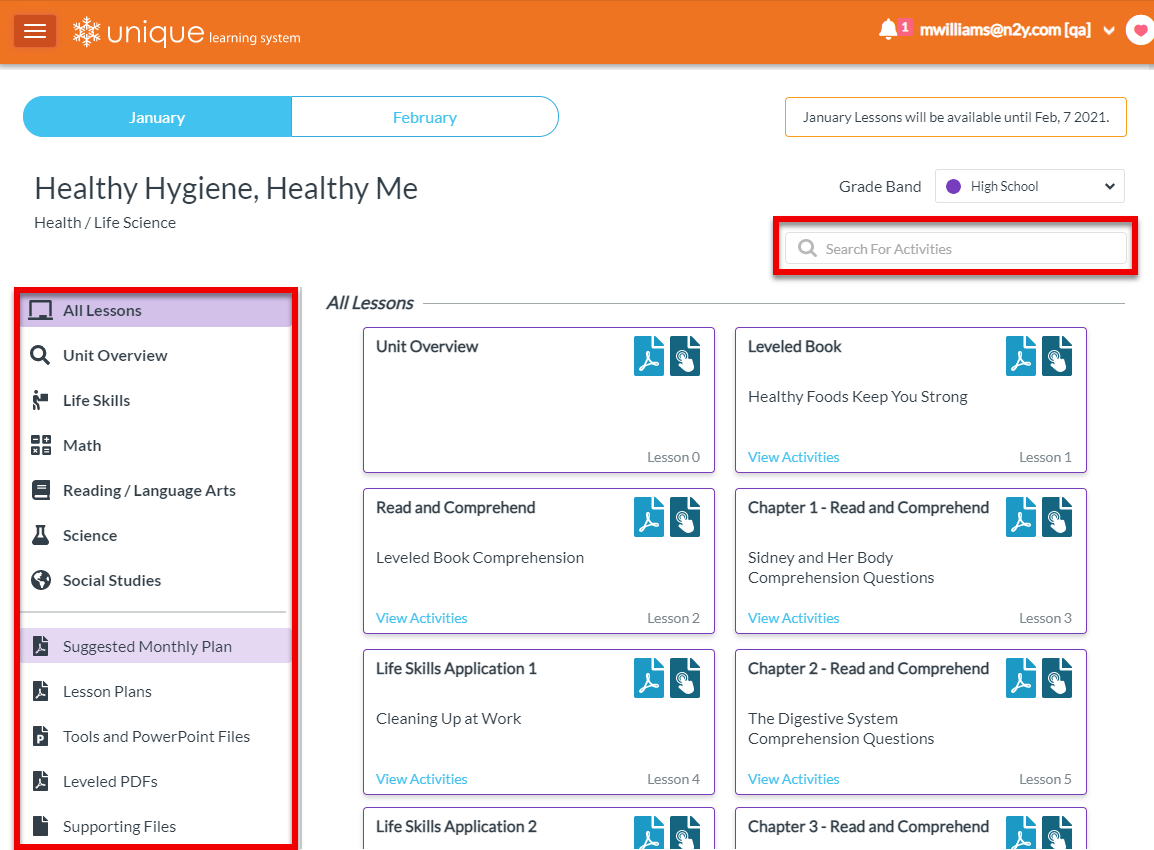View Activities for Chapter 1 Read and Comprehend

pyautogui.click(x=793, y=618)
